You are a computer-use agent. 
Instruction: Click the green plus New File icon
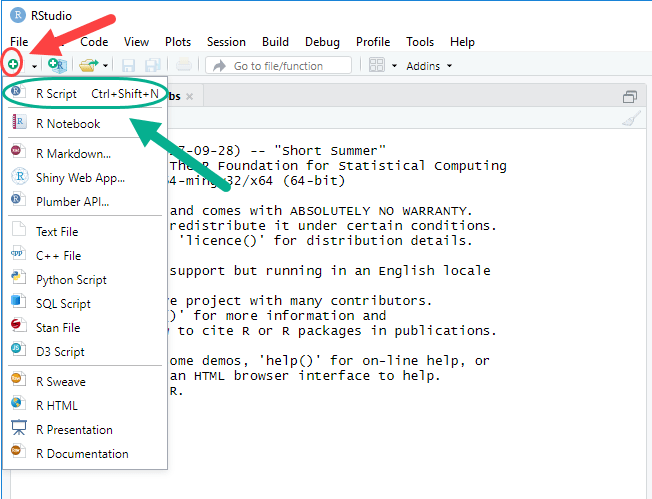click(x=13, y=64)
